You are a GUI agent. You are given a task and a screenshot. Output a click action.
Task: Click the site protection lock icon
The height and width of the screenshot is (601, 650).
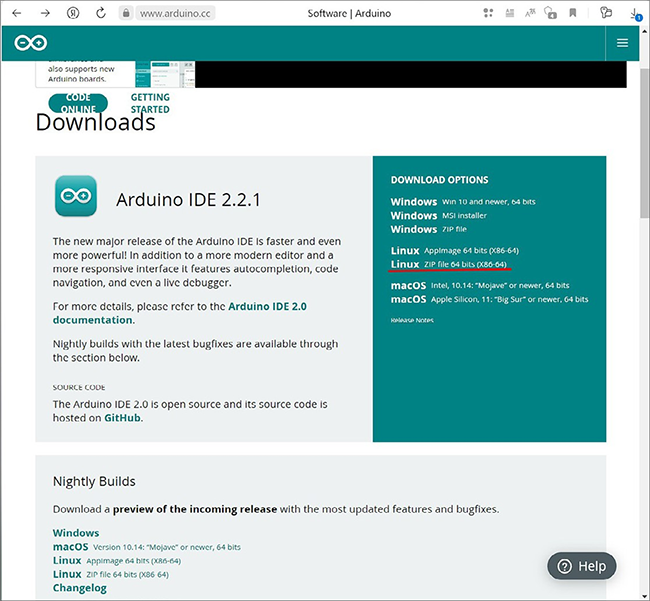point(551,13)
